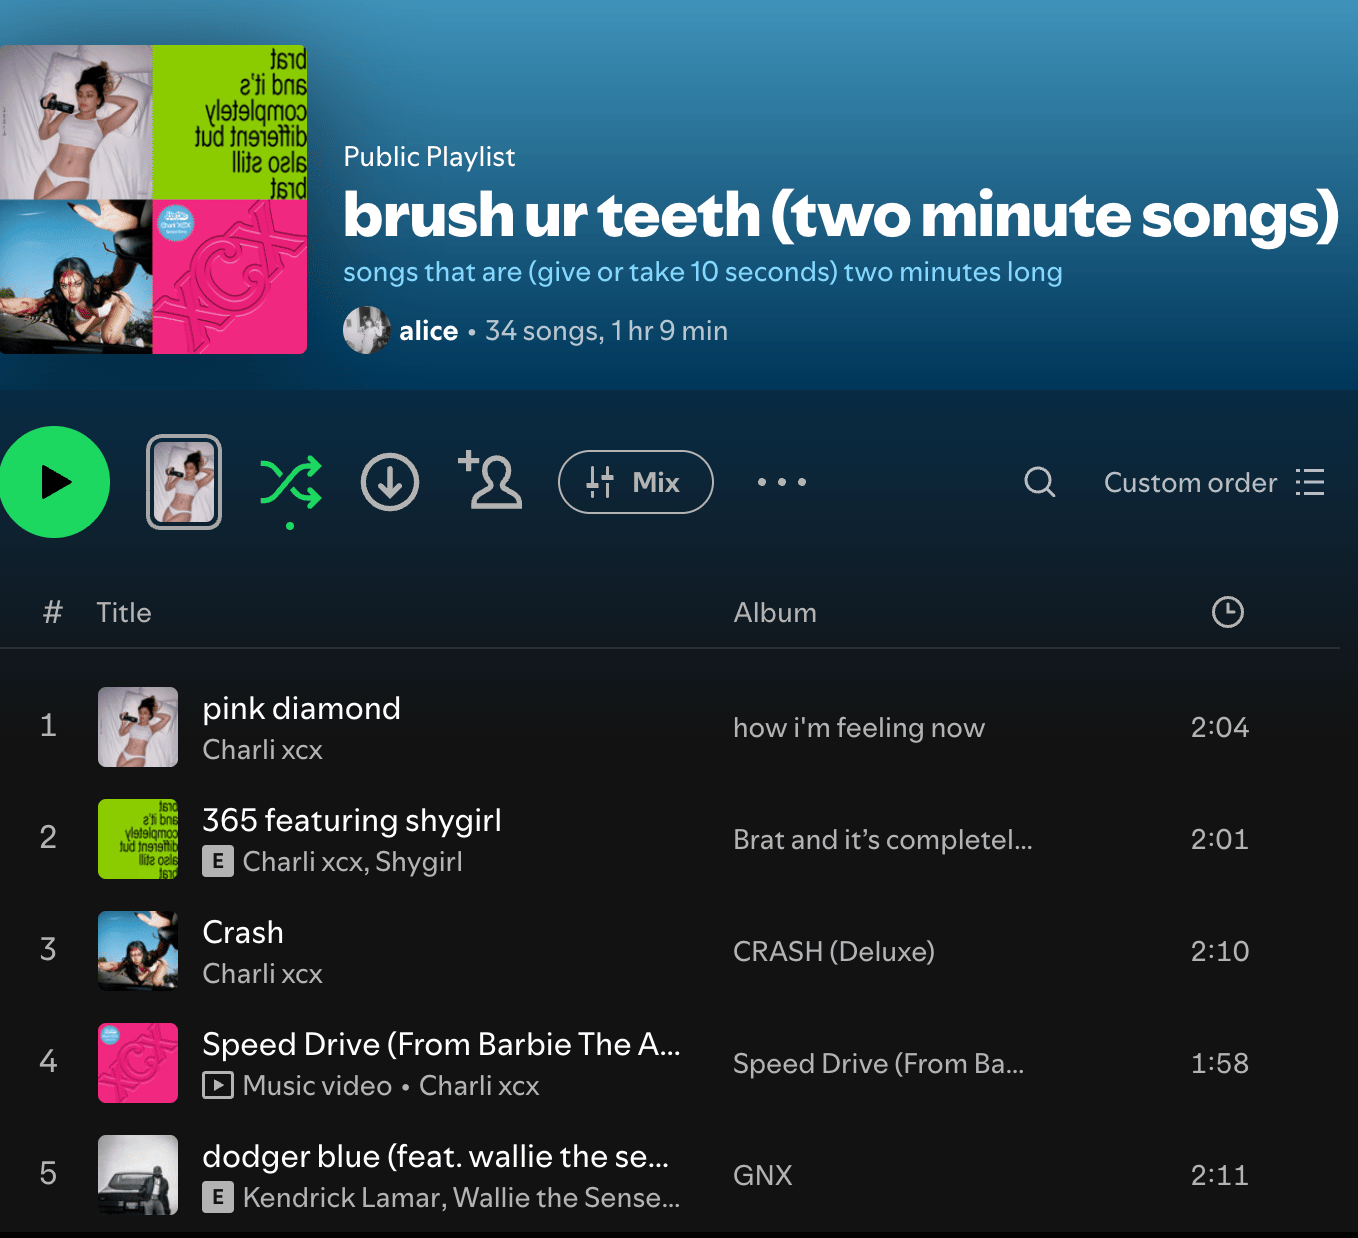Open the three-dot More options menu
The image size is (1358, 1238).
pyautogui.click(x=782, y=482)
